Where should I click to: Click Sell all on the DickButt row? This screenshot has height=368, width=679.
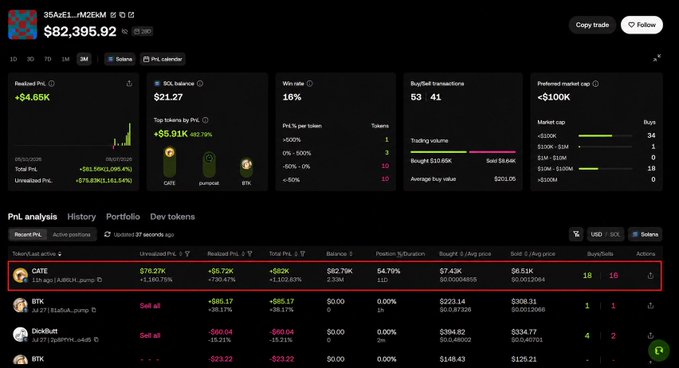pos(150,336)
